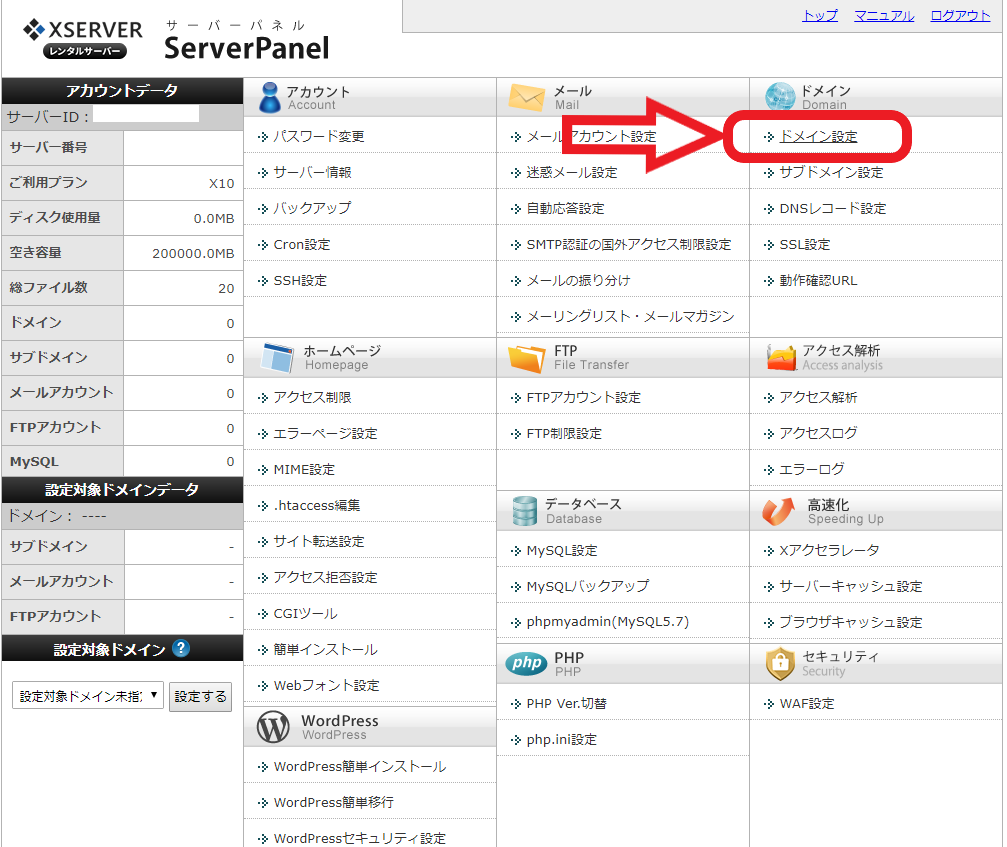Open the マニュアル link
Viewport: 1007px width, 847px height.
point(884,15)
